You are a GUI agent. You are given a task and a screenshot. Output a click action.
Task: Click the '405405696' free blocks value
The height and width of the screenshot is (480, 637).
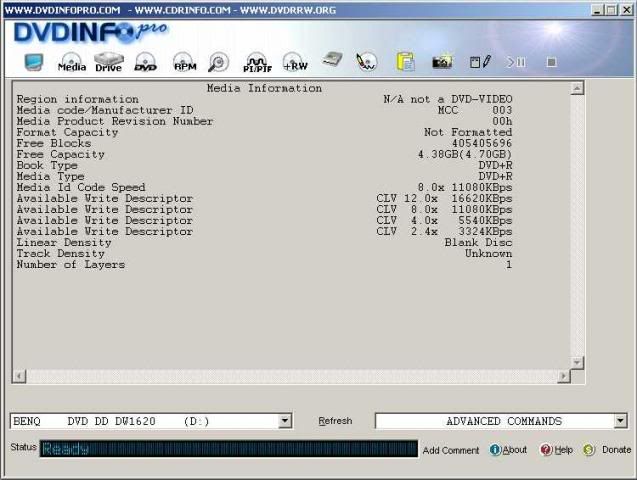tap(482, 143)
